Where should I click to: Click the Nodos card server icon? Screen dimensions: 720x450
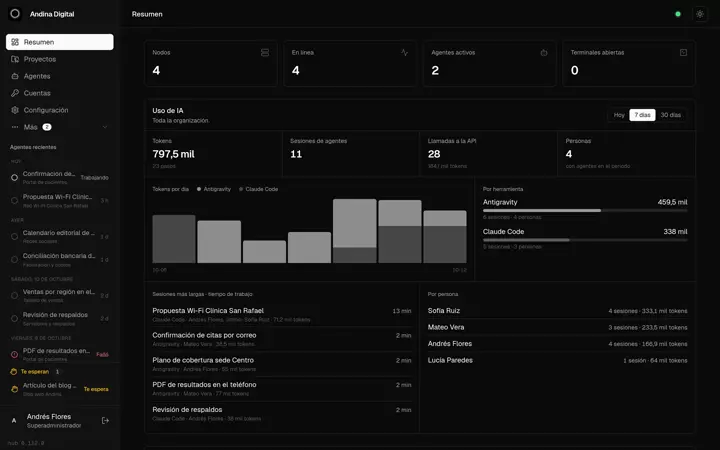(x=265, y=53)
